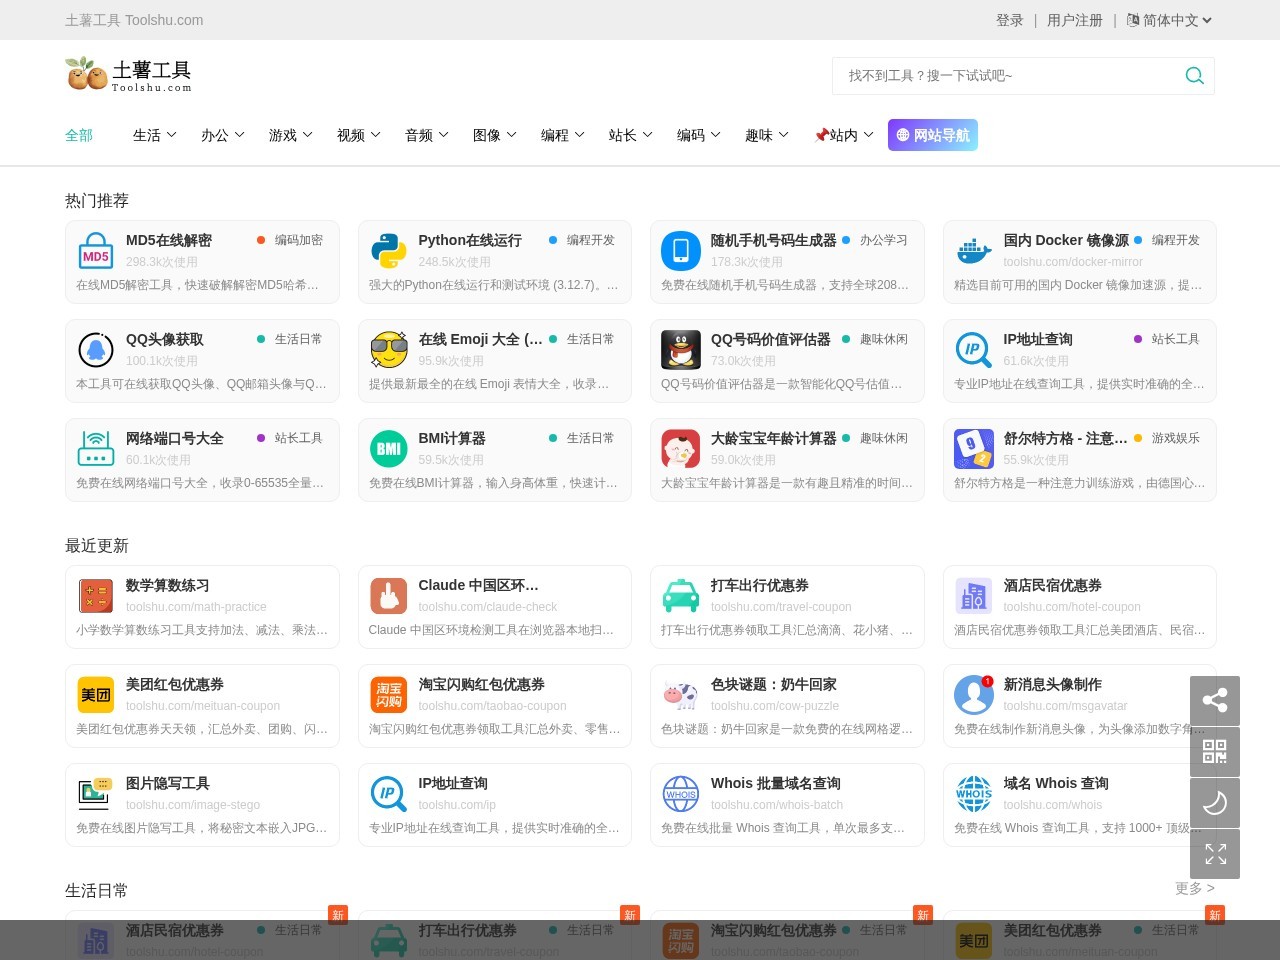Click the search magnifier icon
The width and height of the screenshot is (1280, 960).
coord(1194,76)
